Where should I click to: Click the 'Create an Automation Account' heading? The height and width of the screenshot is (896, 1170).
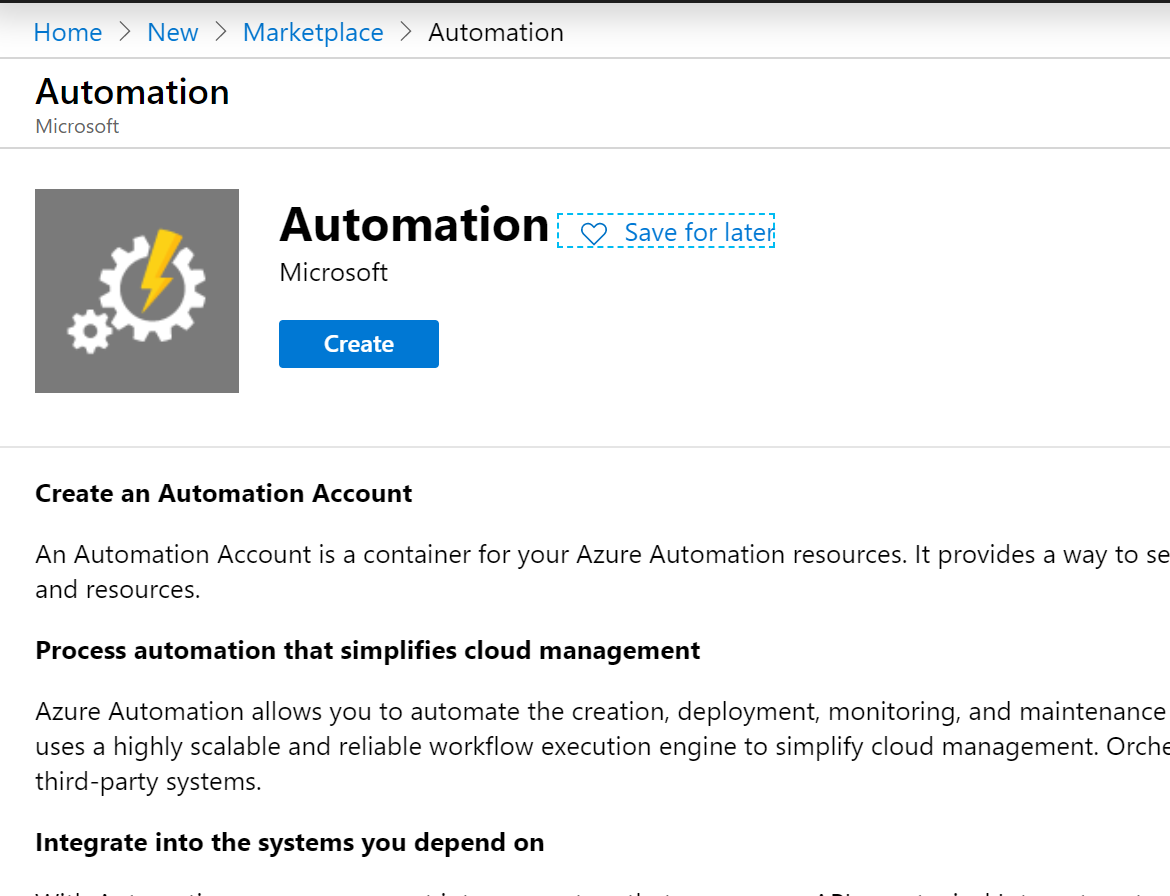[224, 493]
